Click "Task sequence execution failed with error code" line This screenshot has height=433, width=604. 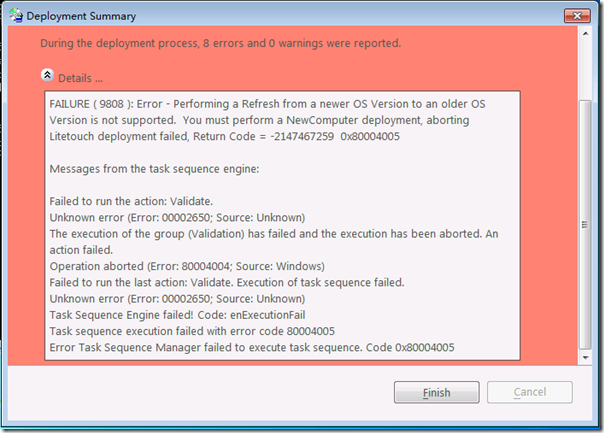(192, 331)
